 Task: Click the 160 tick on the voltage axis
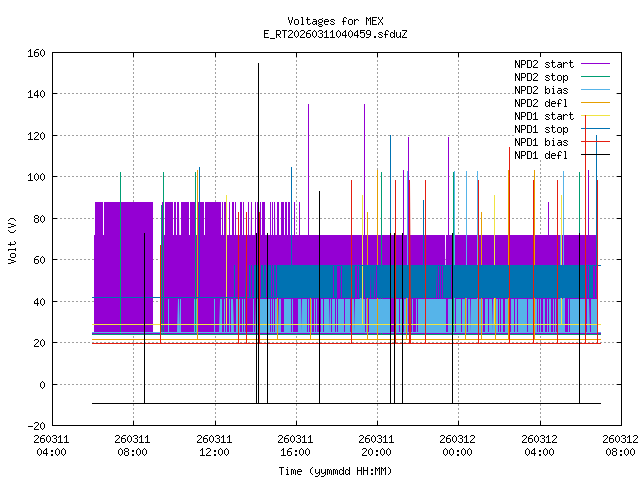tap(34, 52)
